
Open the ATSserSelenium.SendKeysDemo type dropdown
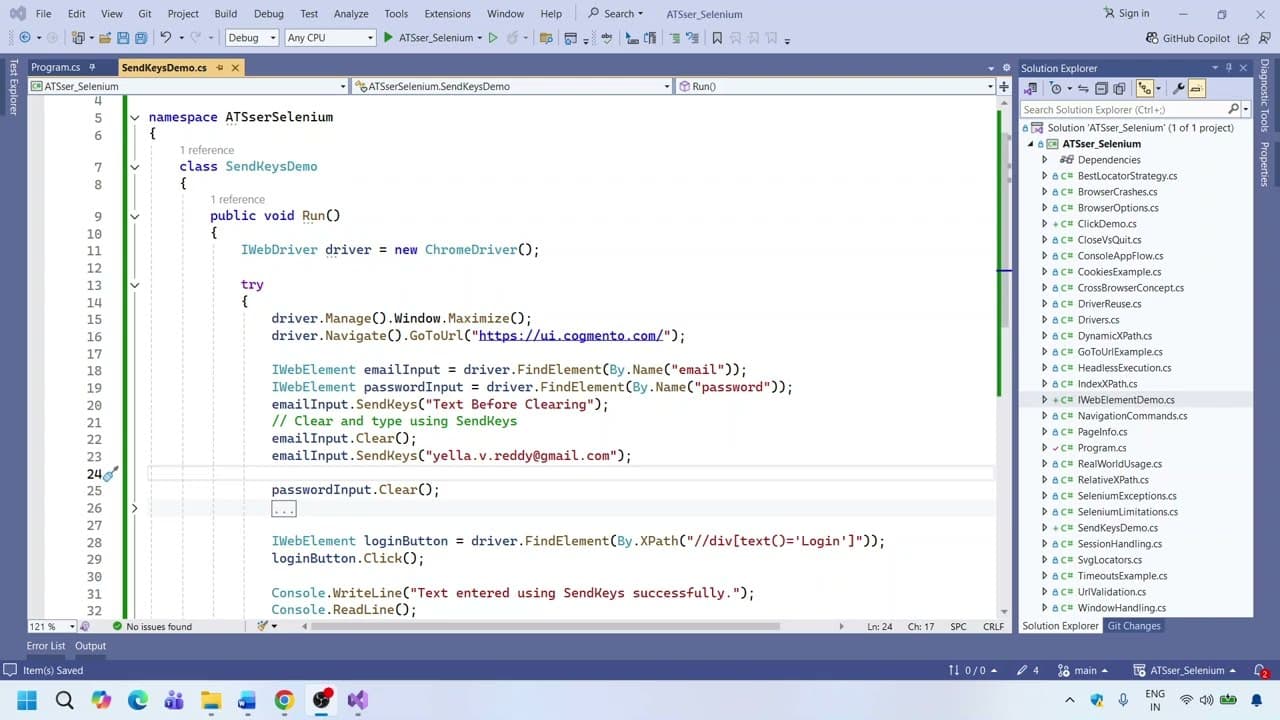pyautogui.click(x=513, y=86)
